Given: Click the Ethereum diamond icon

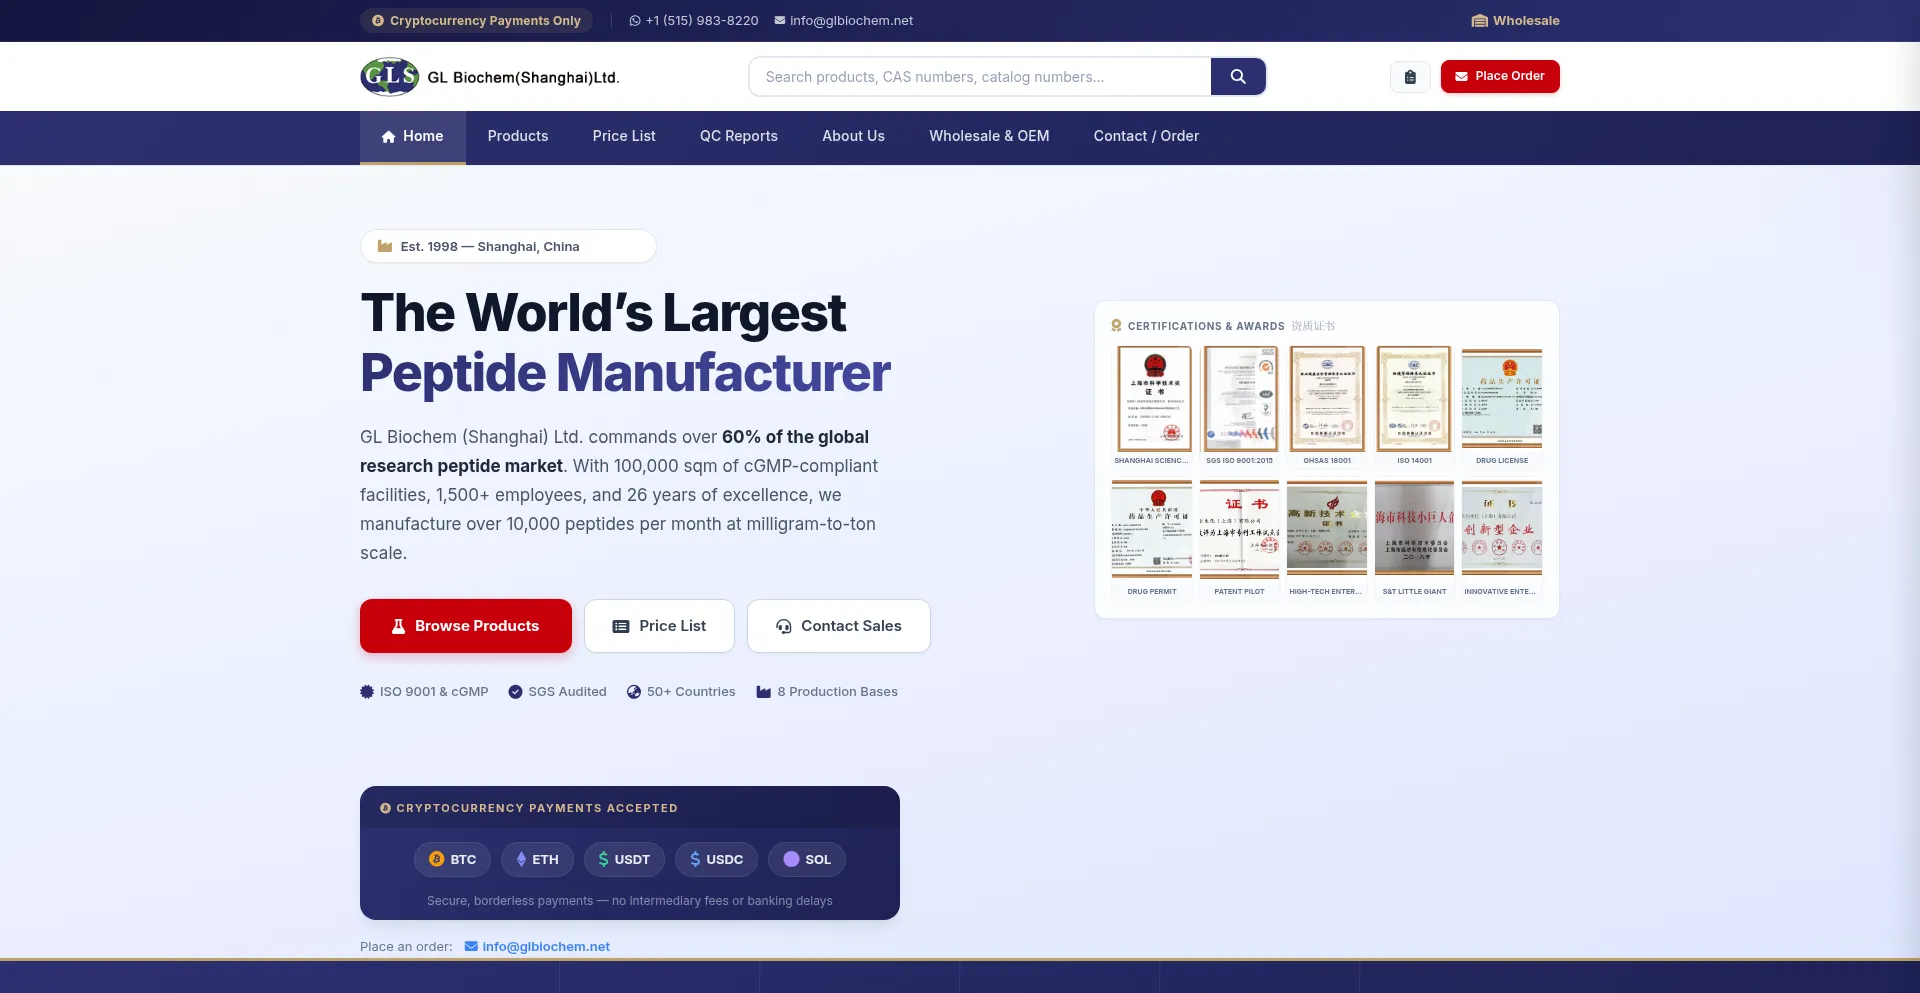Looking at the screenshot, I should 521,859.
